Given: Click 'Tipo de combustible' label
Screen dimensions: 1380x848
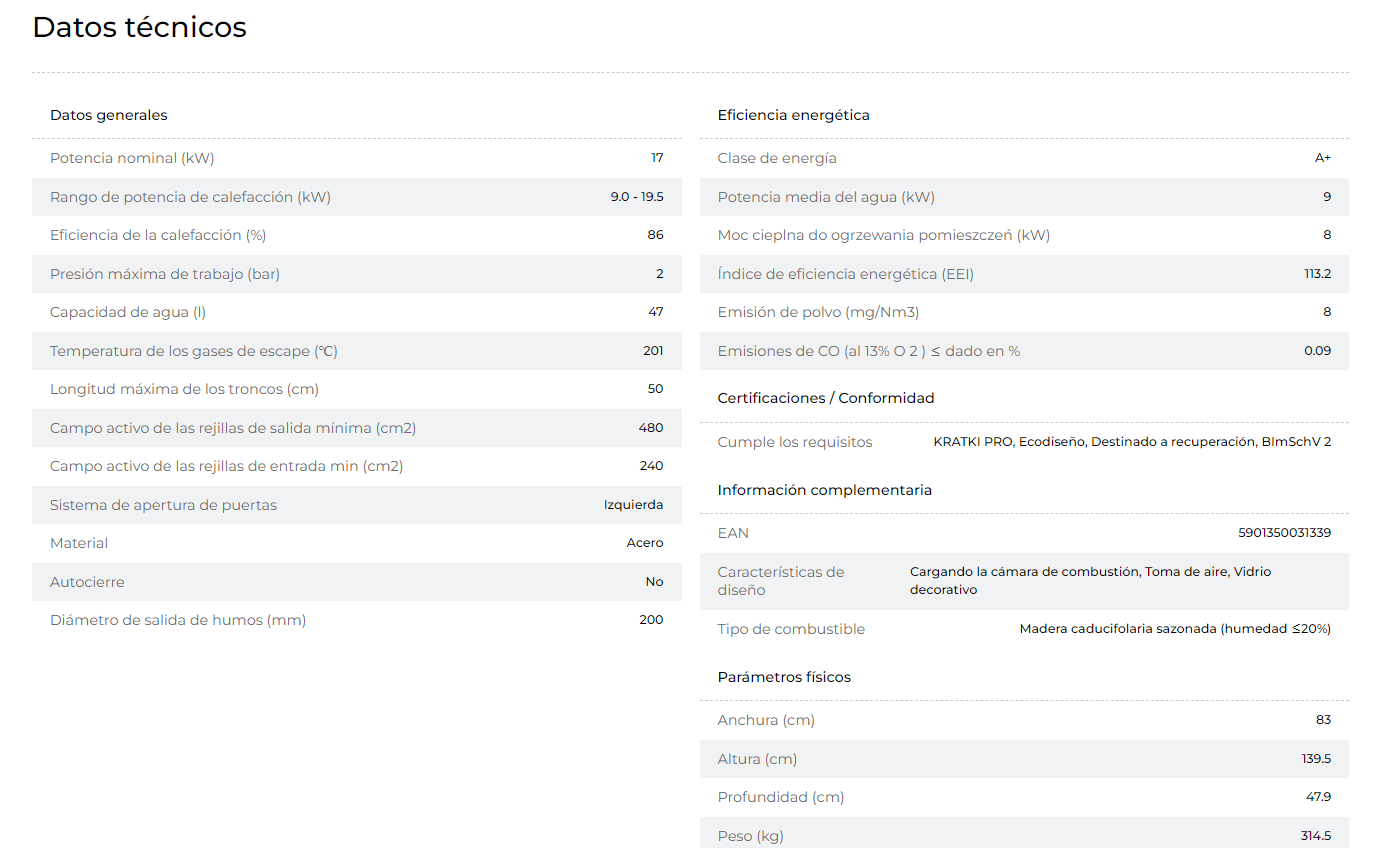Looking at the screenshot, I should [x=791, y=629].
